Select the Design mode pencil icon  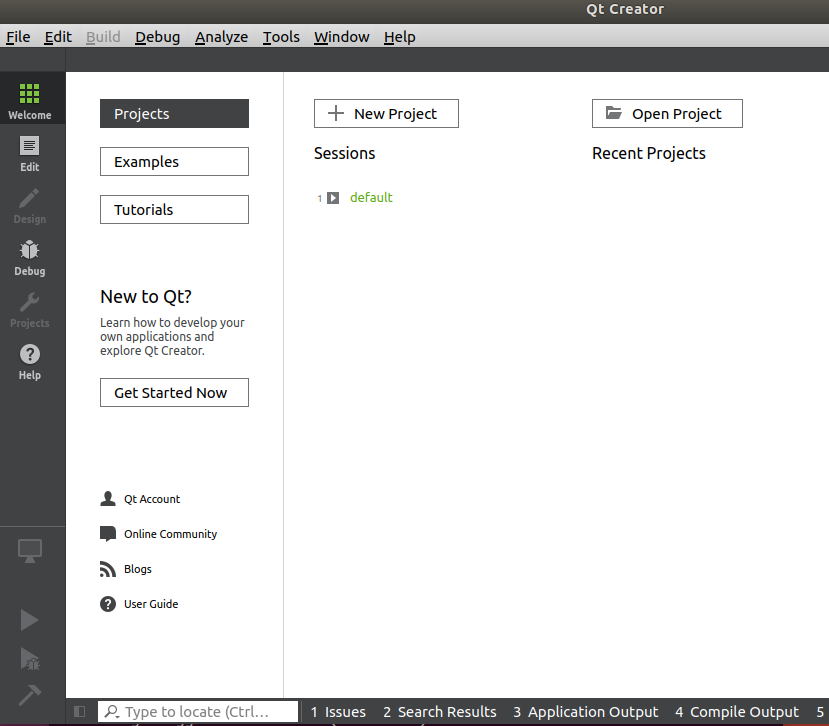29,199
